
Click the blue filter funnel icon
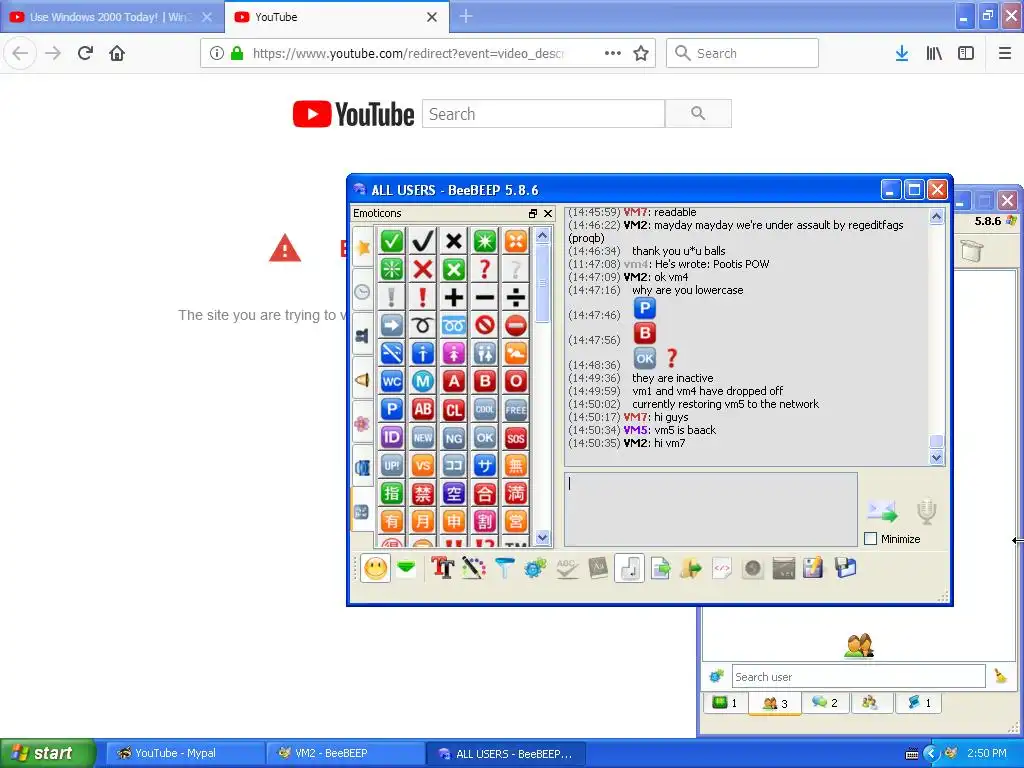pos(504,568)
